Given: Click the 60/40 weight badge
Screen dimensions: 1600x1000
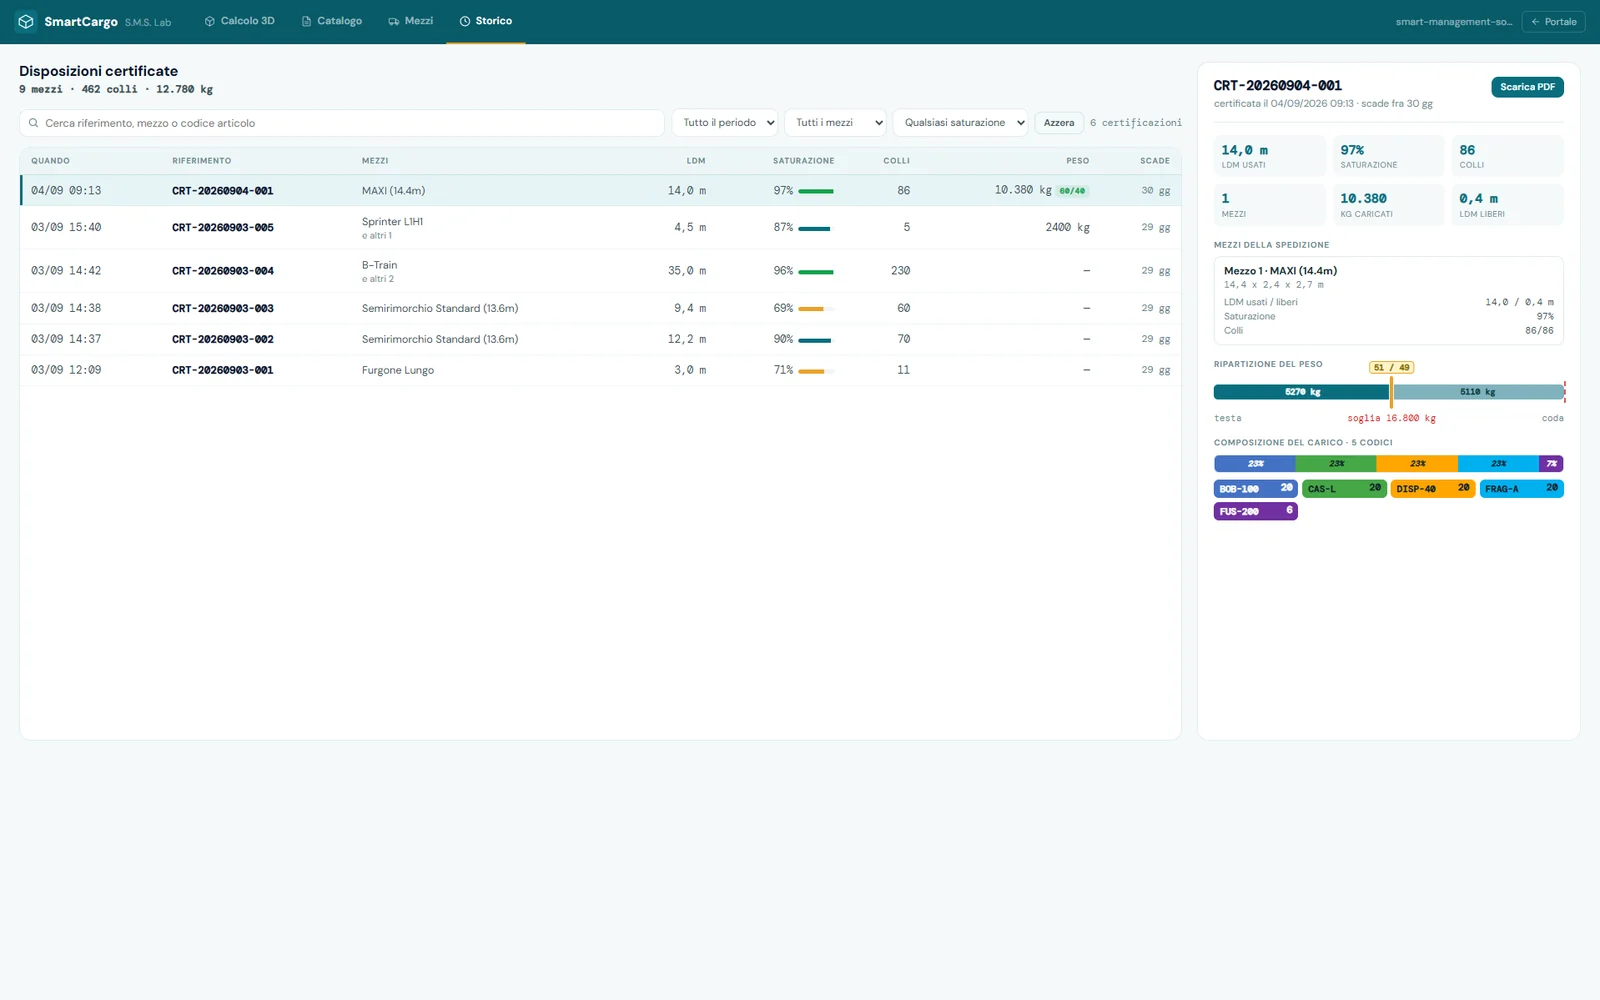Looking at the screenshot, I should tap(1072, 191).
